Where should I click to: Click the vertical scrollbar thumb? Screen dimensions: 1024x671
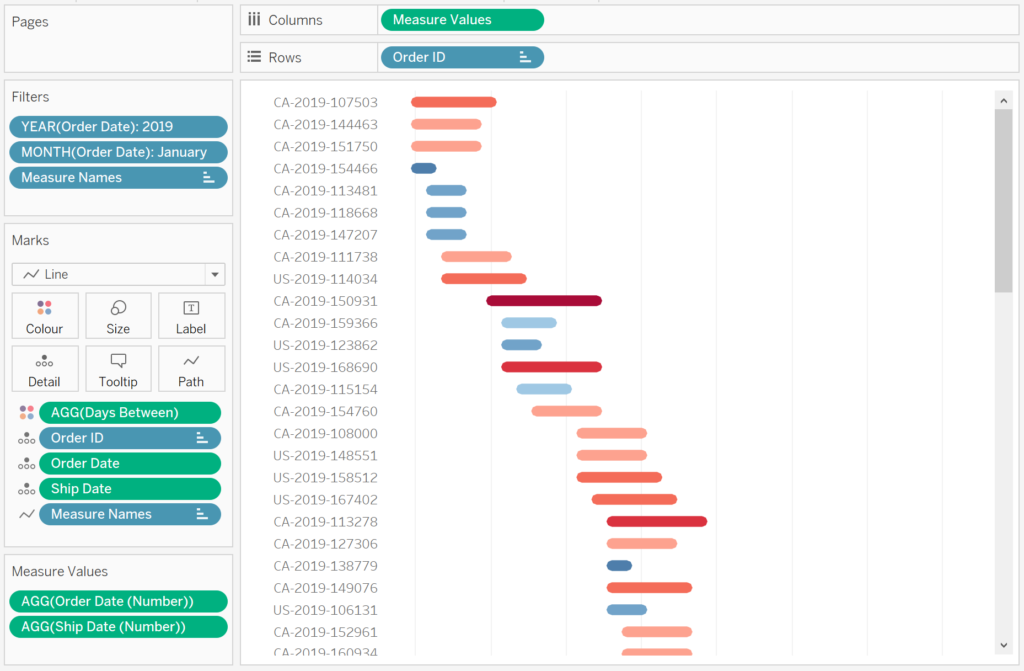(1004, 201)
